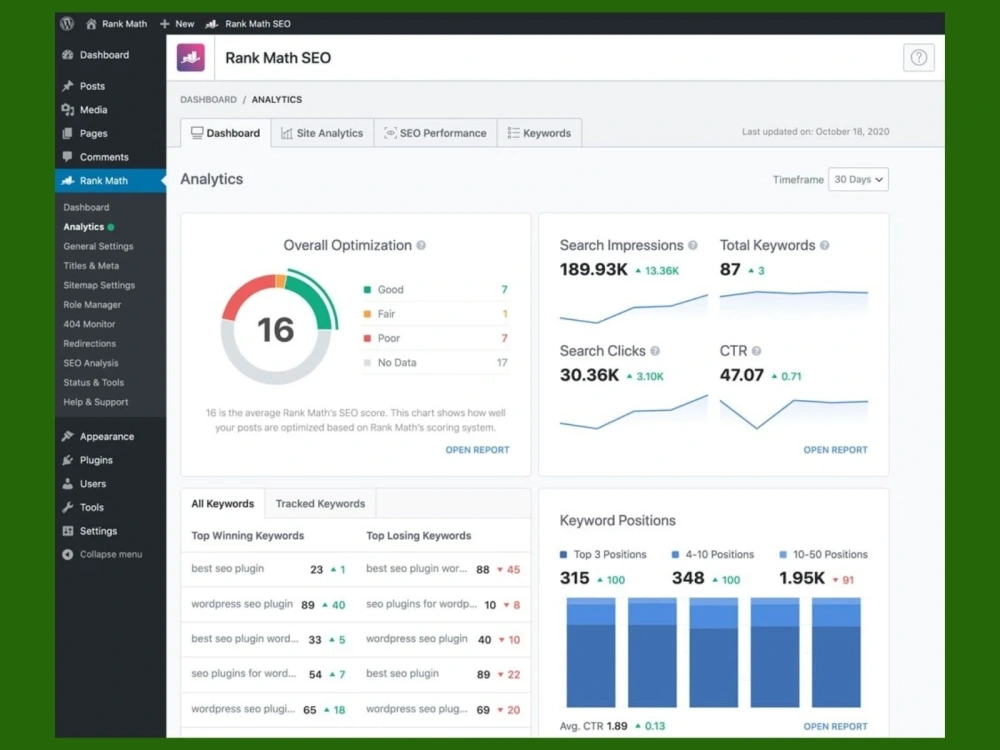Viewport: 1000px width, 750px height.
Task: Click the Overall Optimization help icon
Action: click(x=421, y=246)
